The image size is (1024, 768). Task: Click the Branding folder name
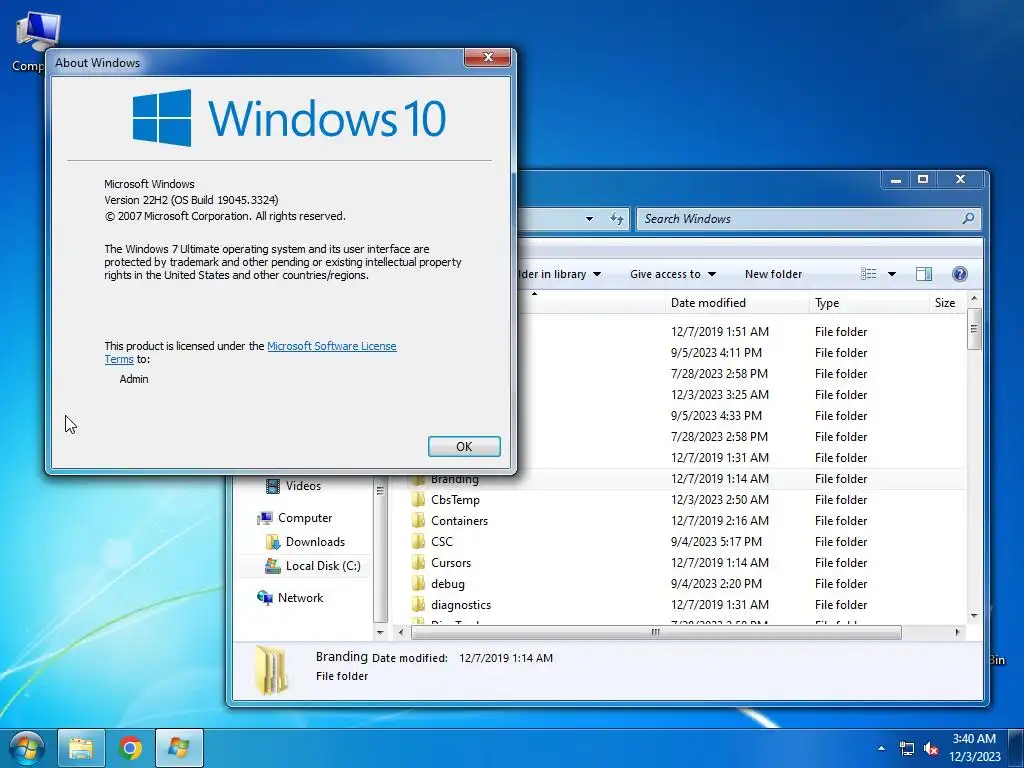click(455, 479)
